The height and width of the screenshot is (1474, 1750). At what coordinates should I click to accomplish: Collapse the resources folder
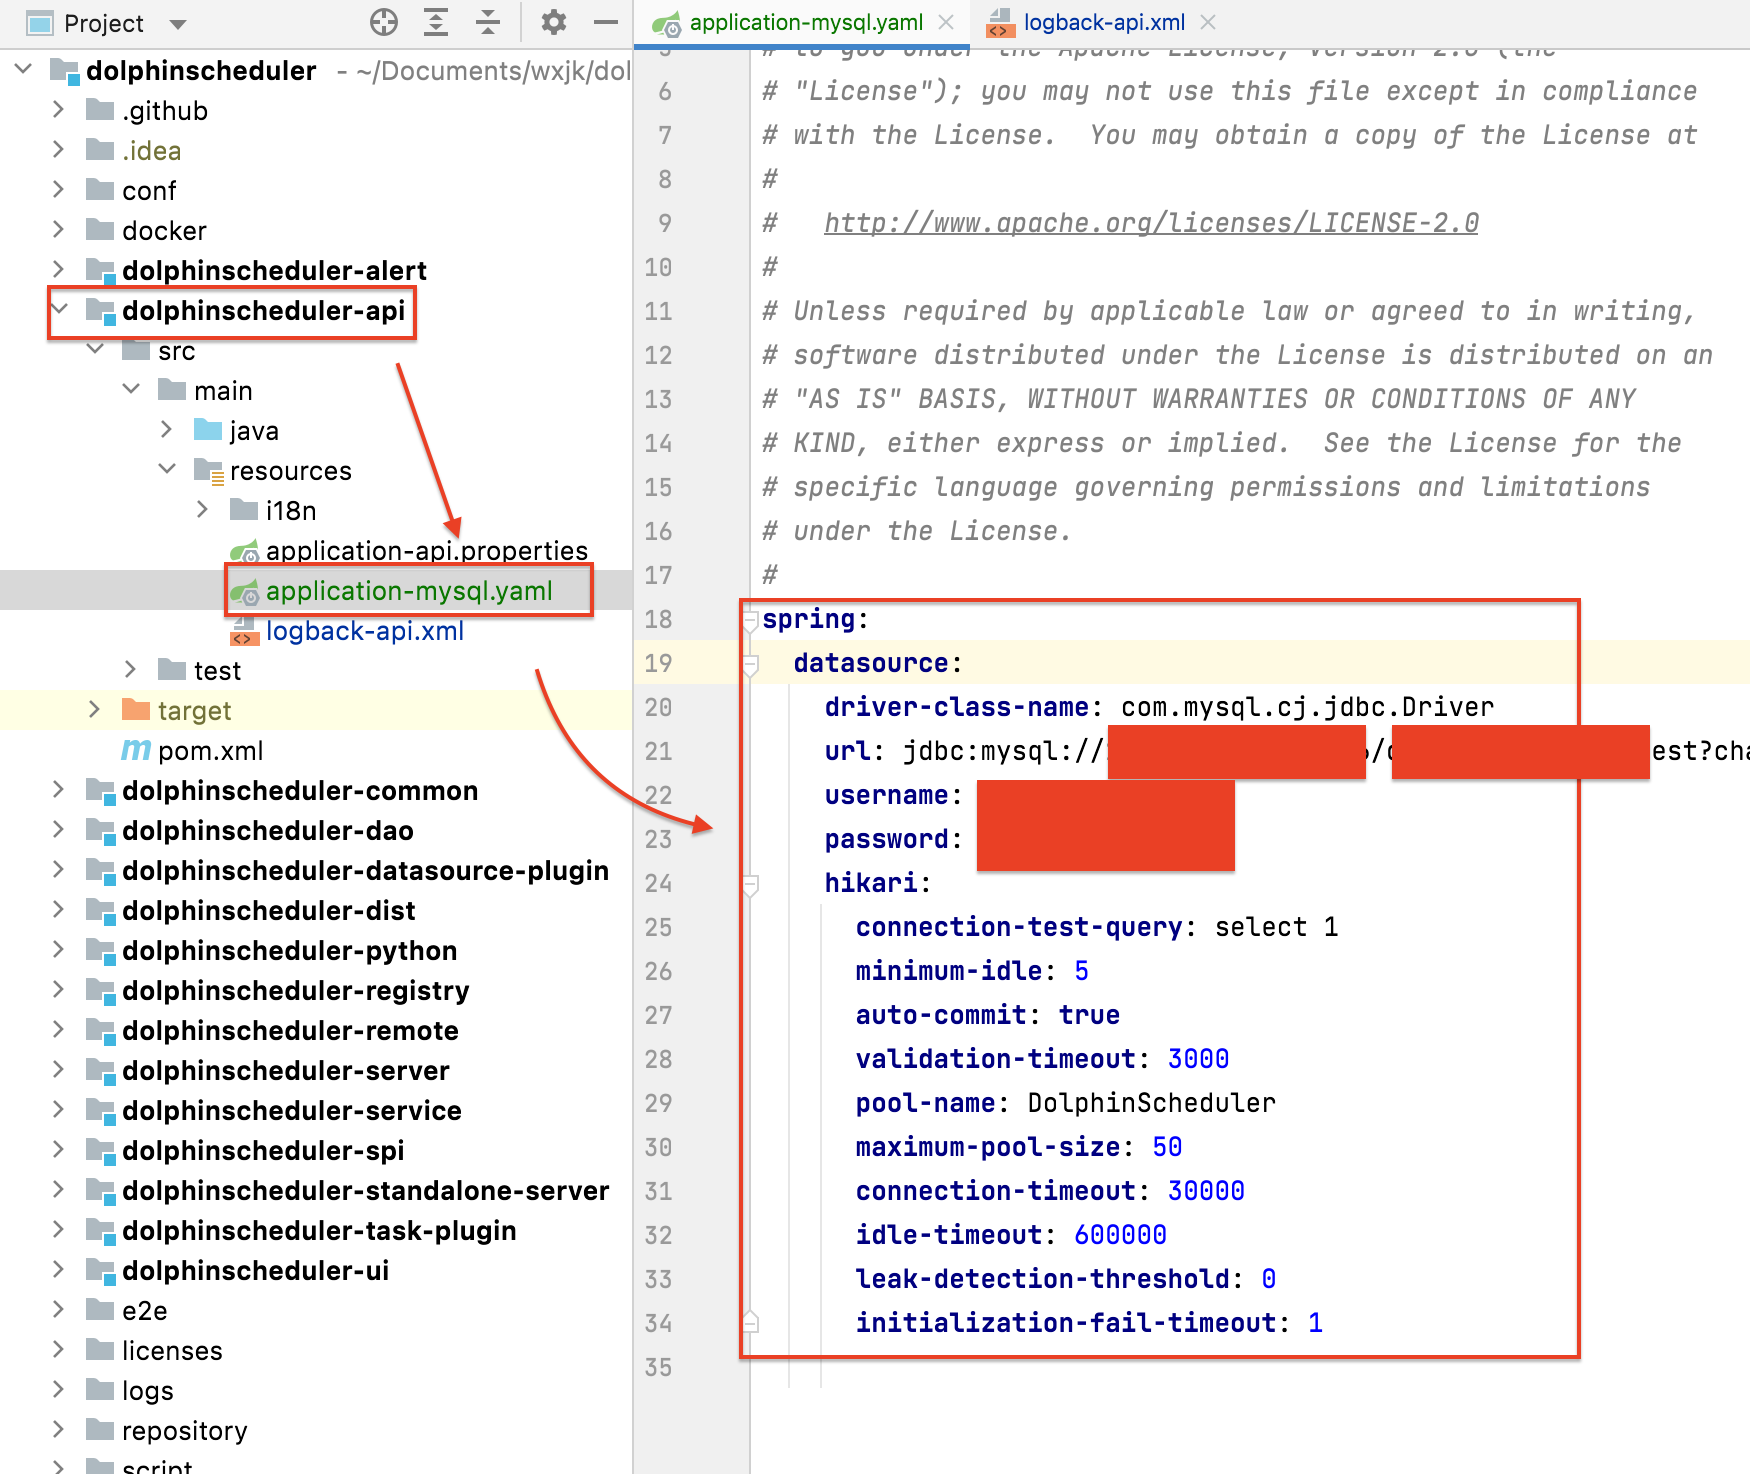point(167,470)
